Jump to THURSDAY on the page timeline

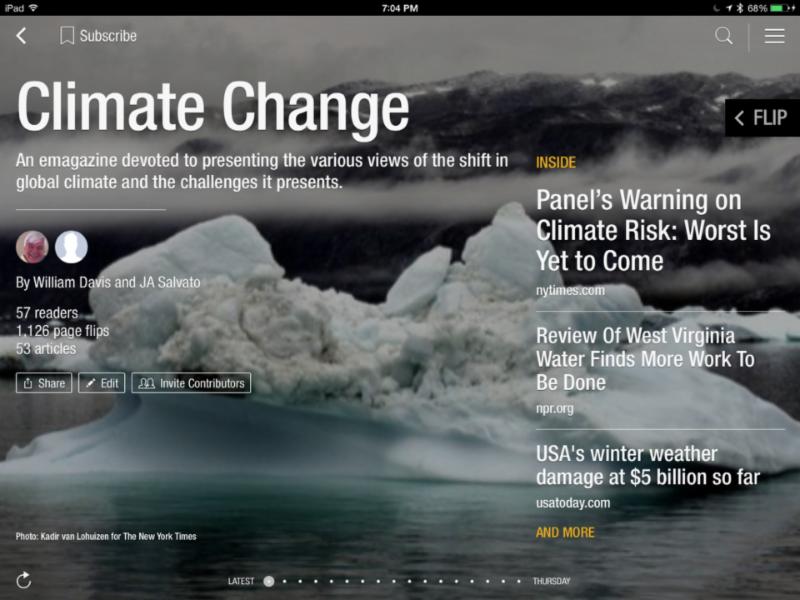pyautogui.click(x=552, y=581)
